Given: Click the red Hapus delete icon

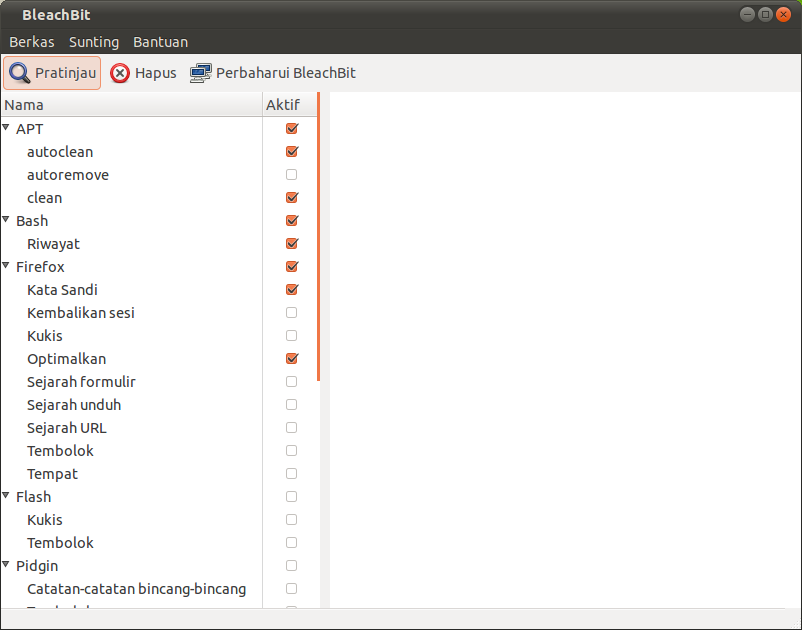Looking at the screenshot, I should coord(120,73).
